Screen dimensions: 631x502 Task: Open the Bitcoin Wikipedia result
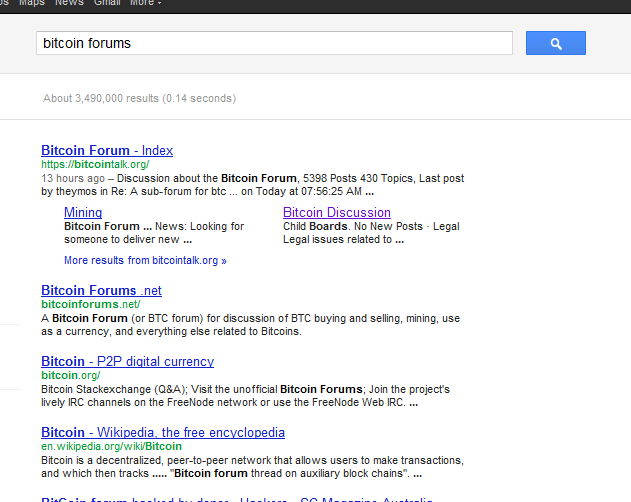[x=163, y=432]
